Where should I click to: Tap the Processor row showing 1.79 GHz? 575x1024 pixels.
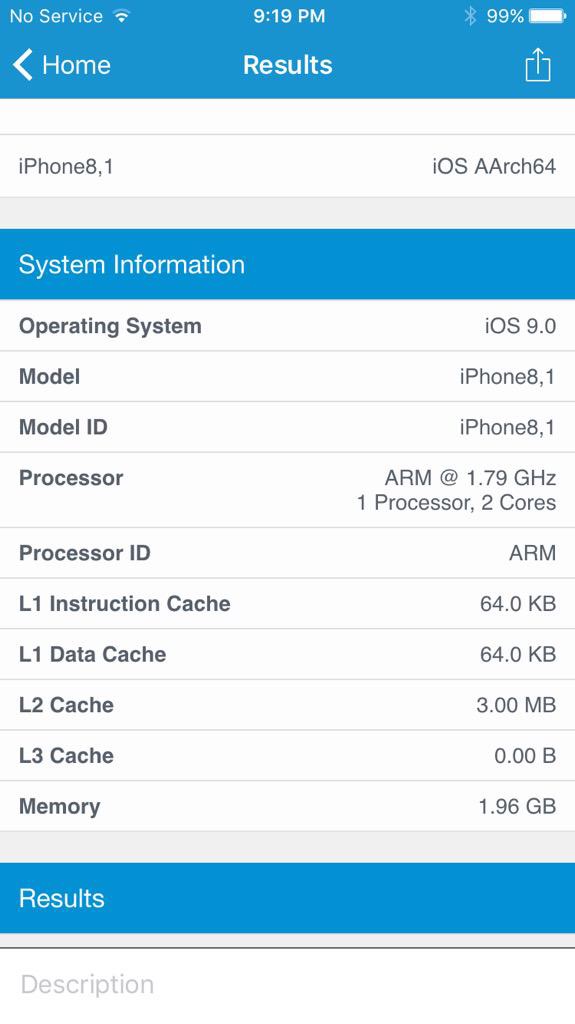288,490
